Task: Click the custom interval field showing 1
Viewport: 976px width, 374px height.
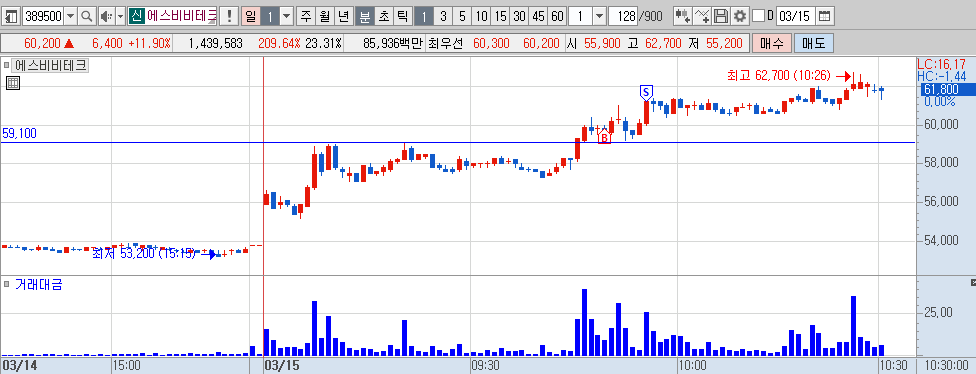Action: (x=580, y=16)
